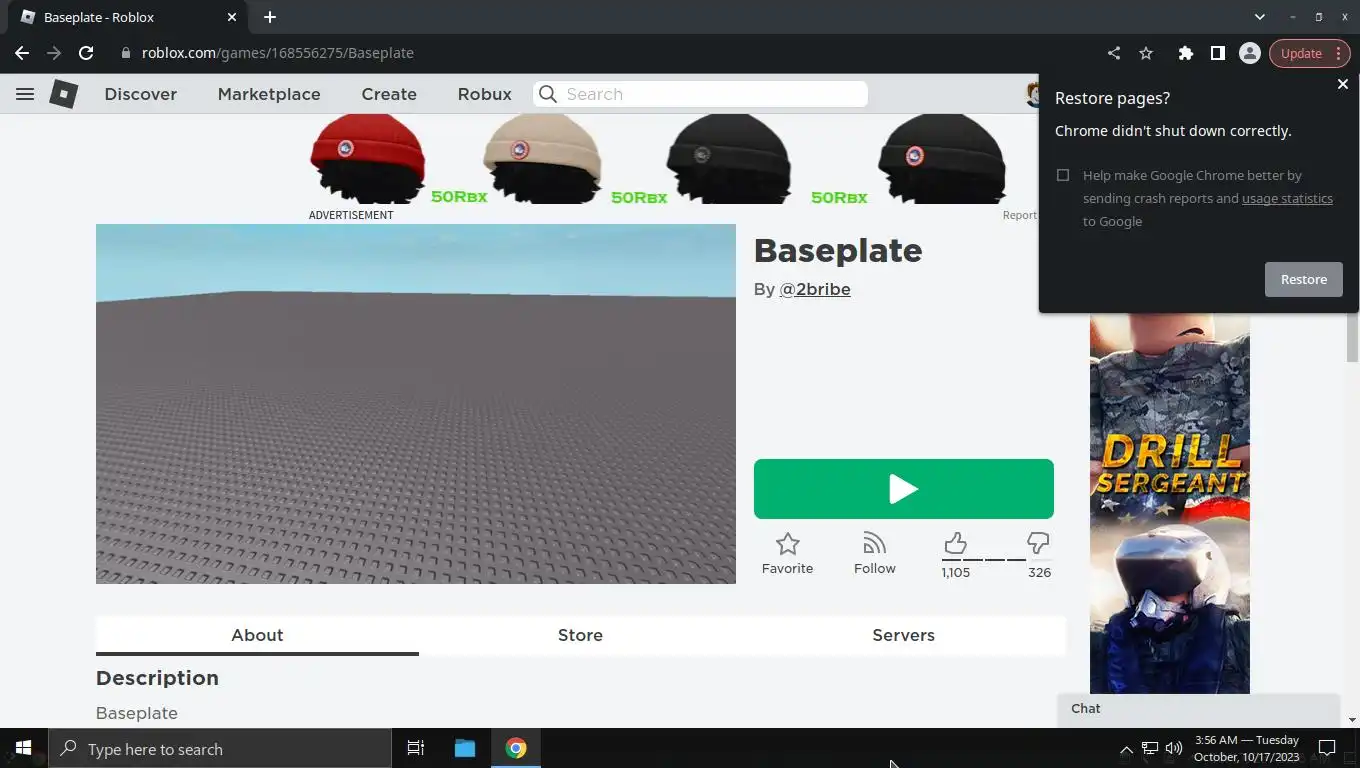Open the network icon in tray
This screenshot has width=1360, height=768.
1150,748
